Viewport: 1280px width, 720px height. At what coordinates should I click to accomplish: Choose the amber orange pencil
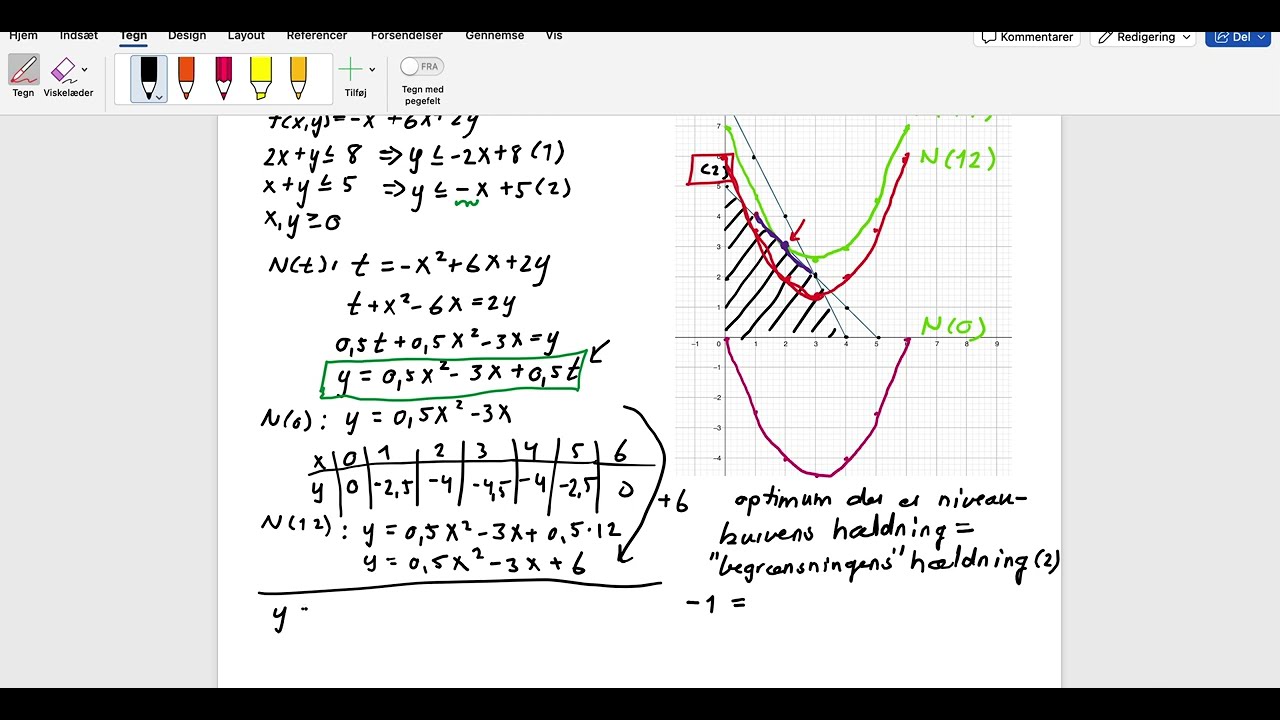[298, 79]
